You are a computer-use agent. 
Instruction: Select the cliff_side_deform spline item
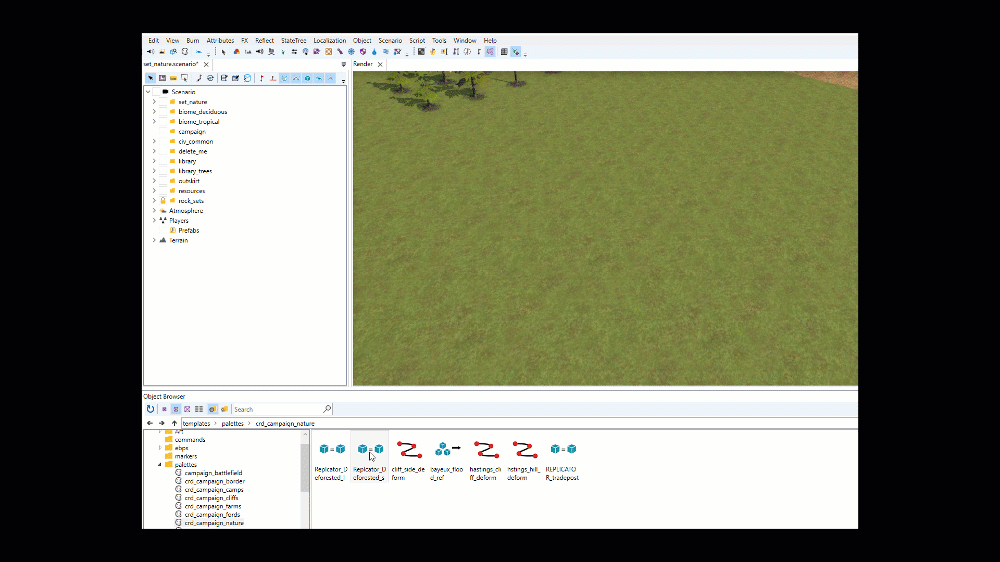408,461
